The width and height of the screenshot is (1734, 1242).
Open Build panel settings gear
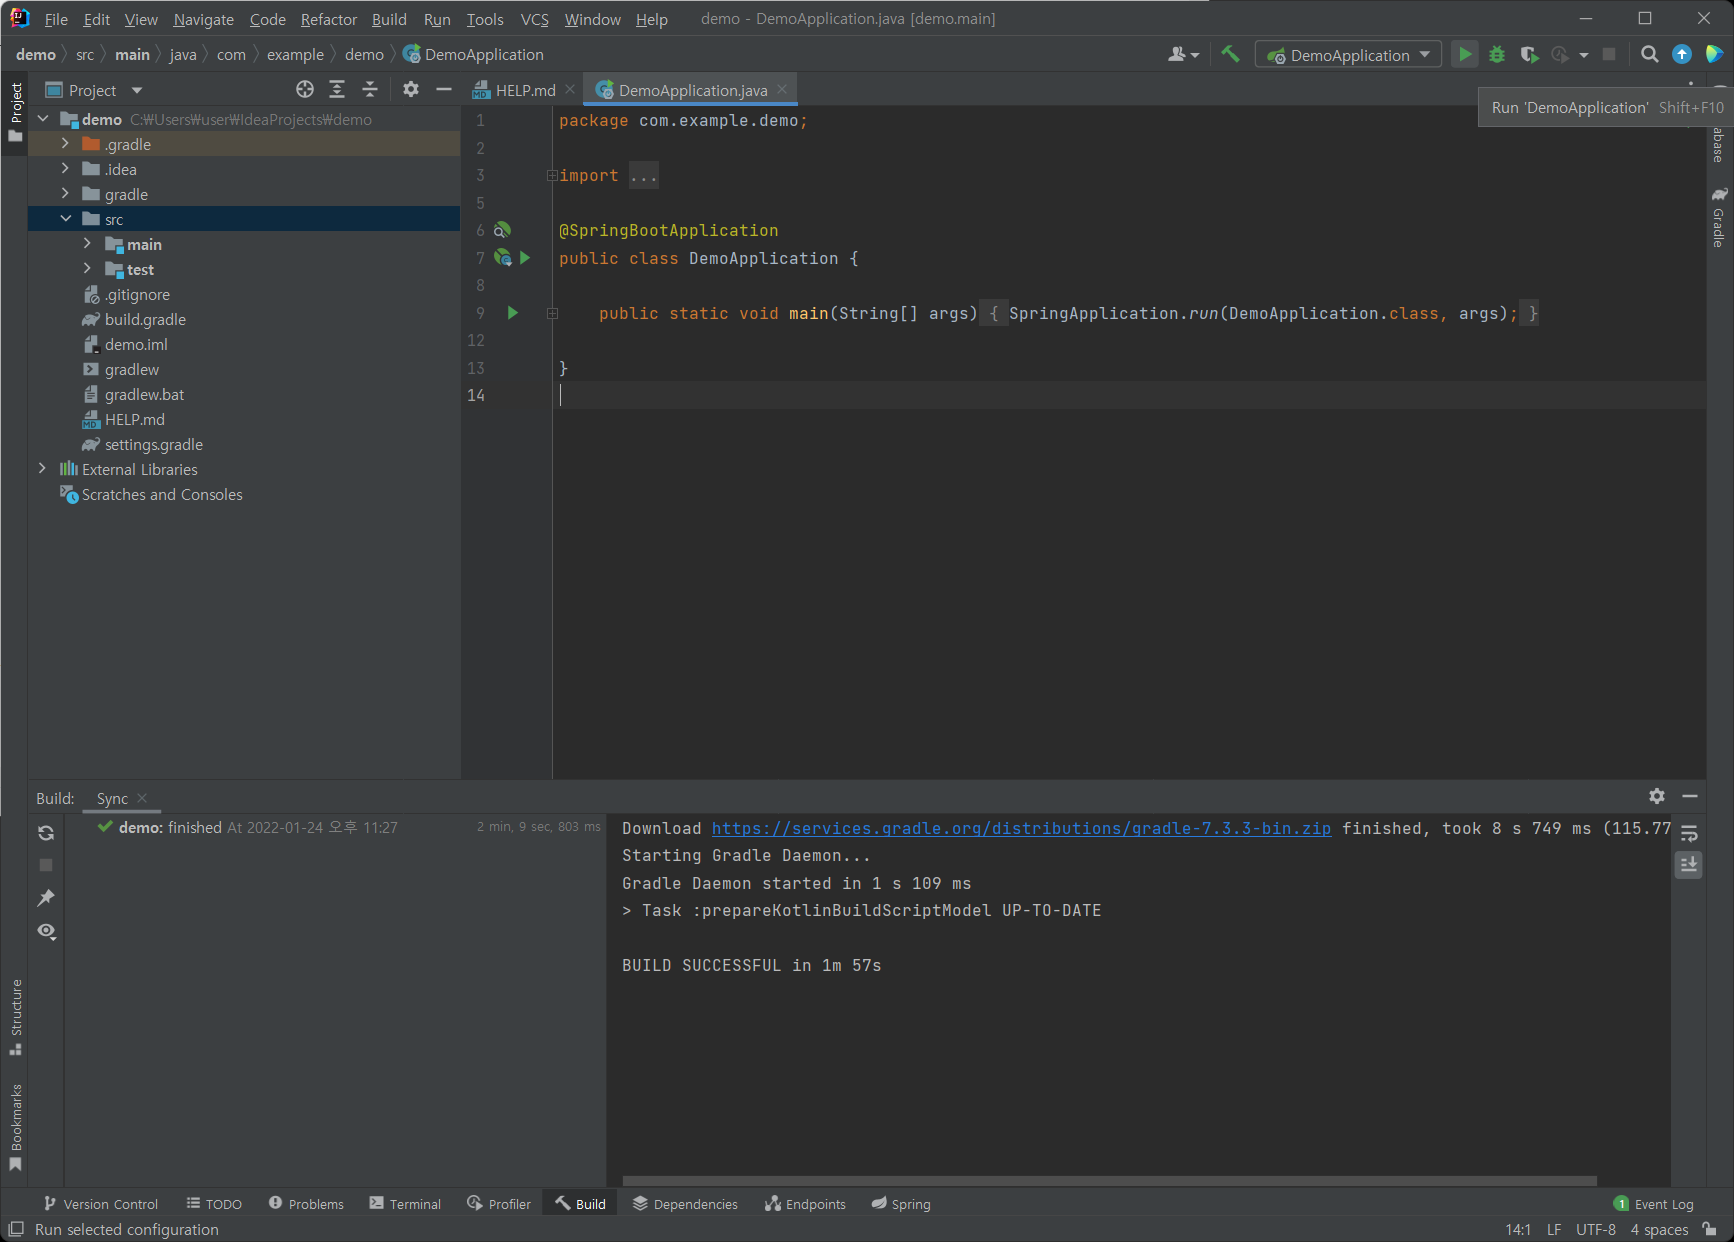click(1657, 796)
